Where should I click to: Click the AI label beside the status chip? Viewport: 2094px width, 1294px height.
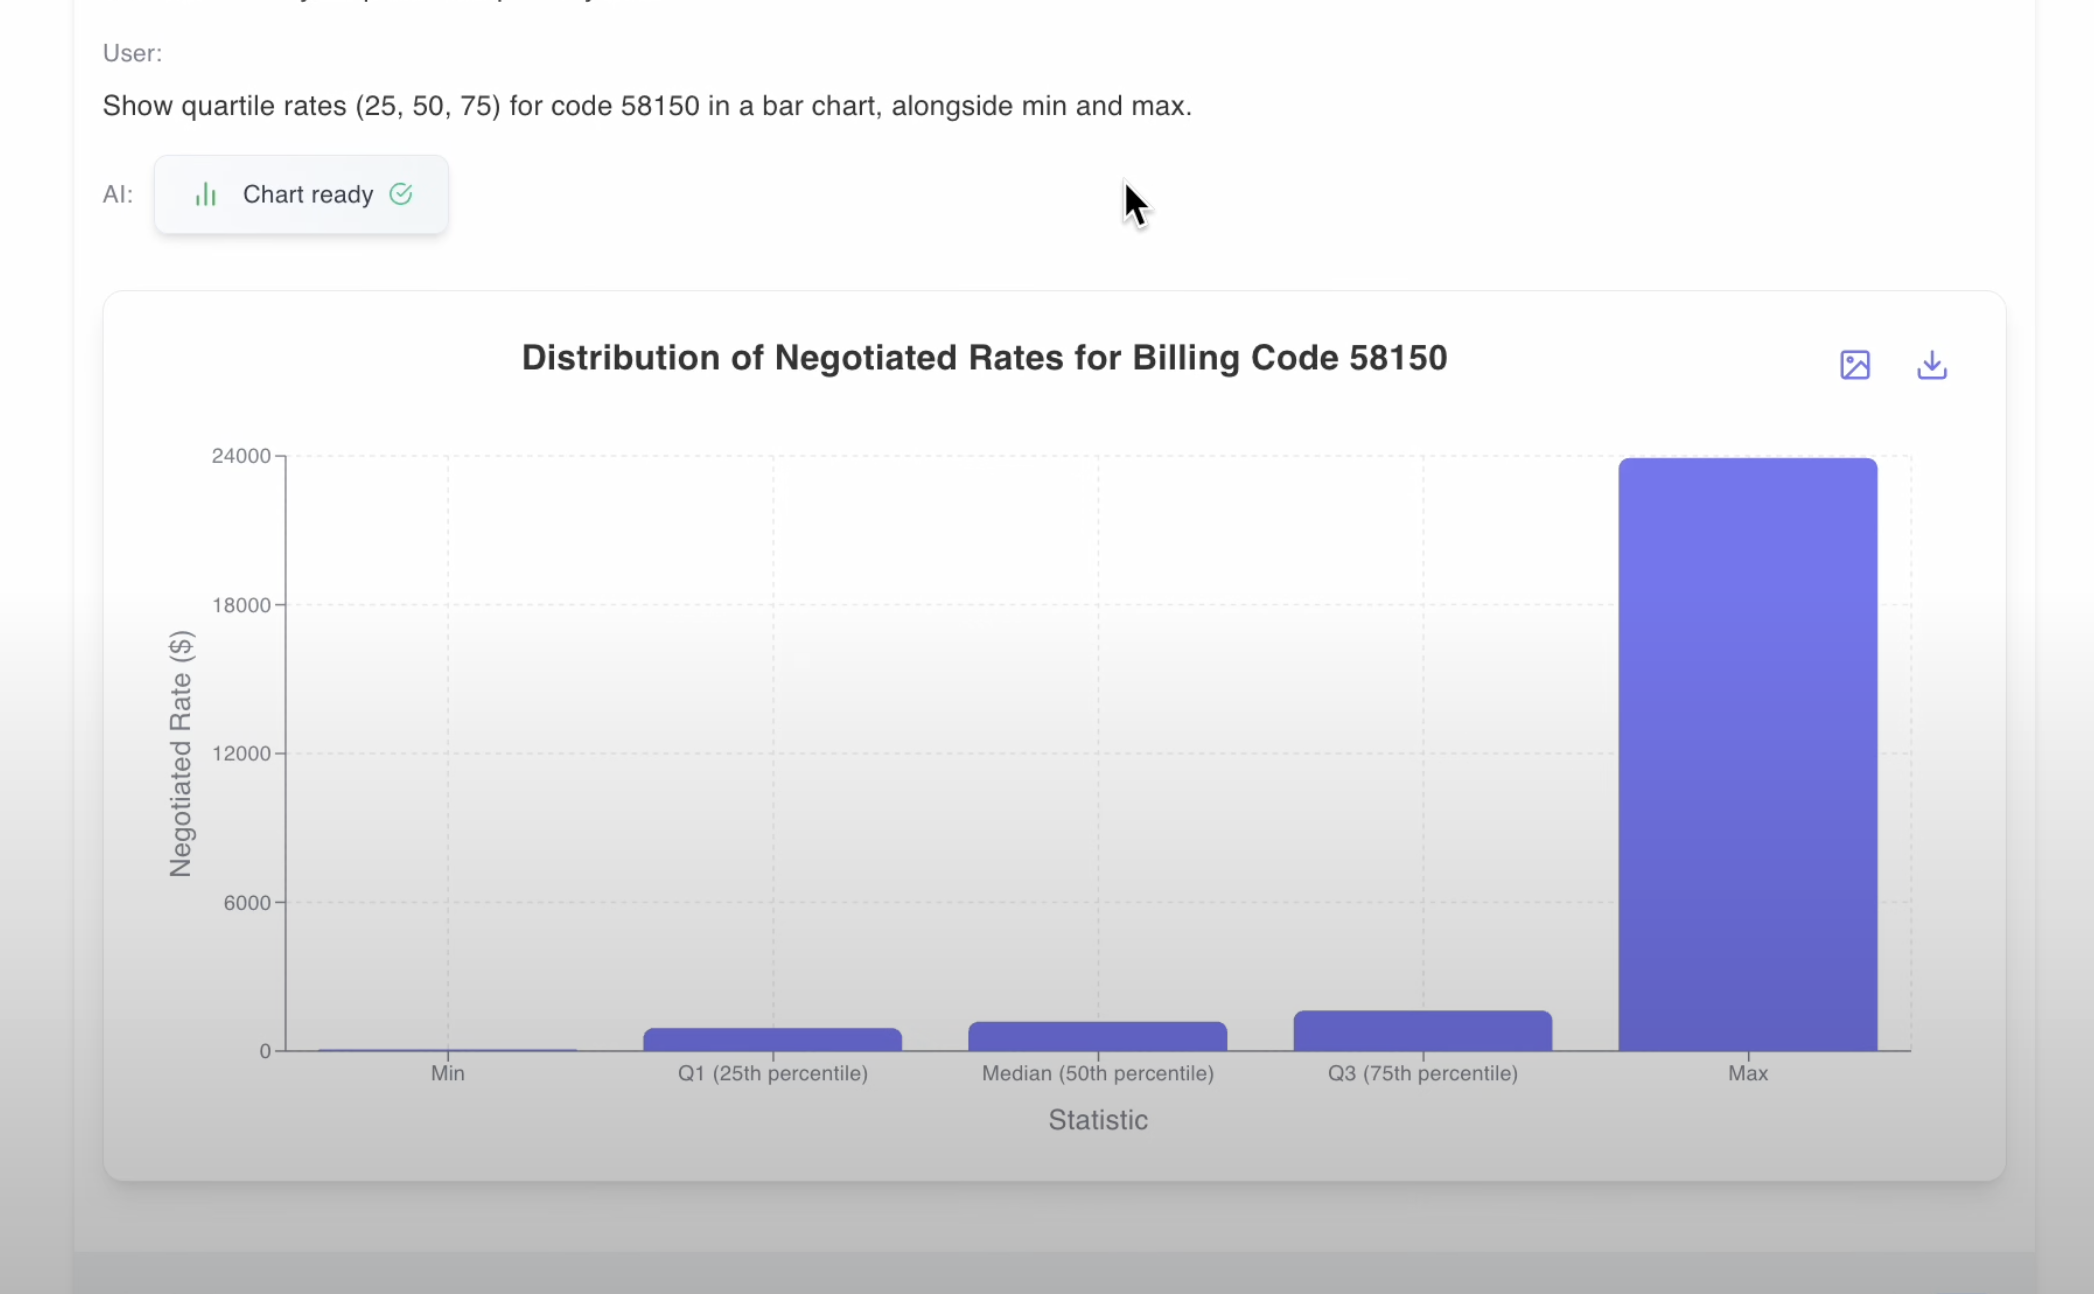pos(117,194)
